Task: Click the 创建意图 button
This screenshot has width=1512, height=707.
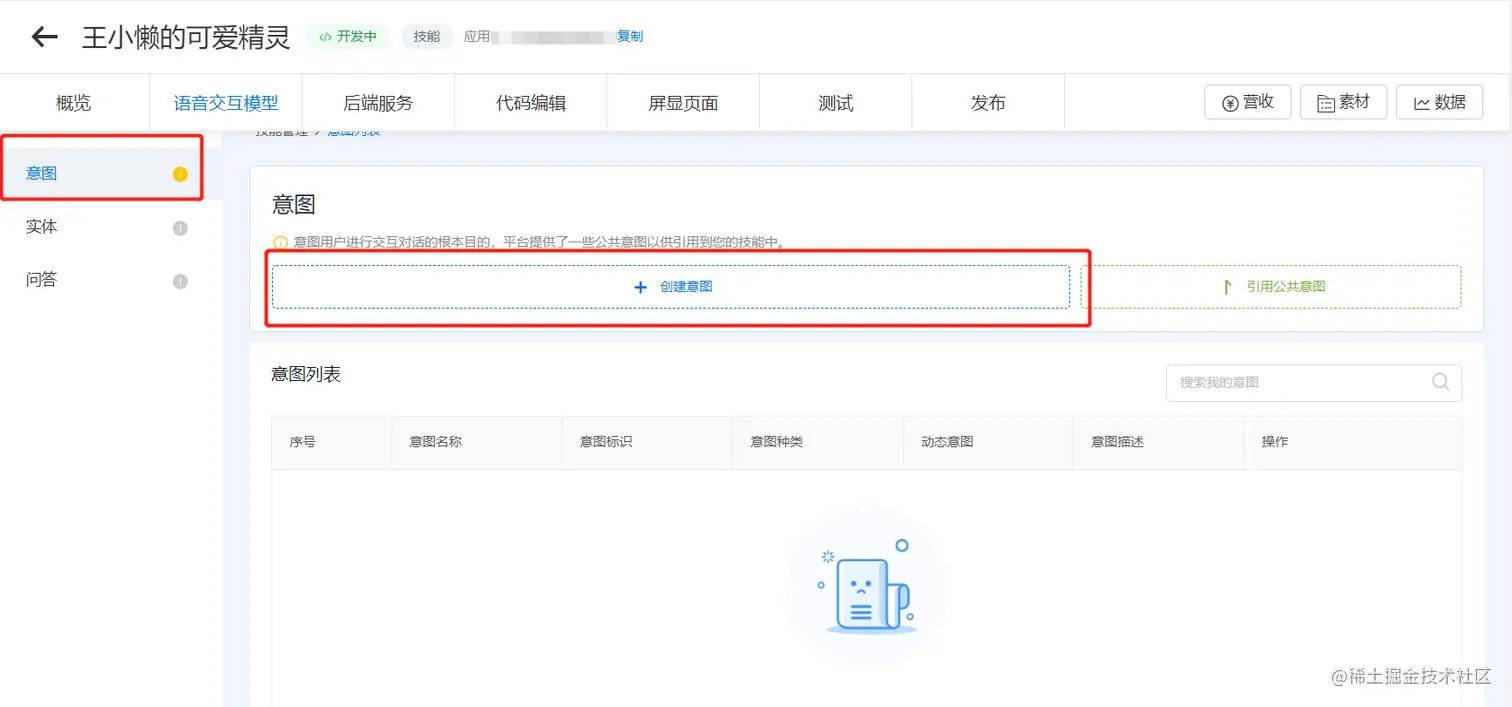Action: (671, 286)
